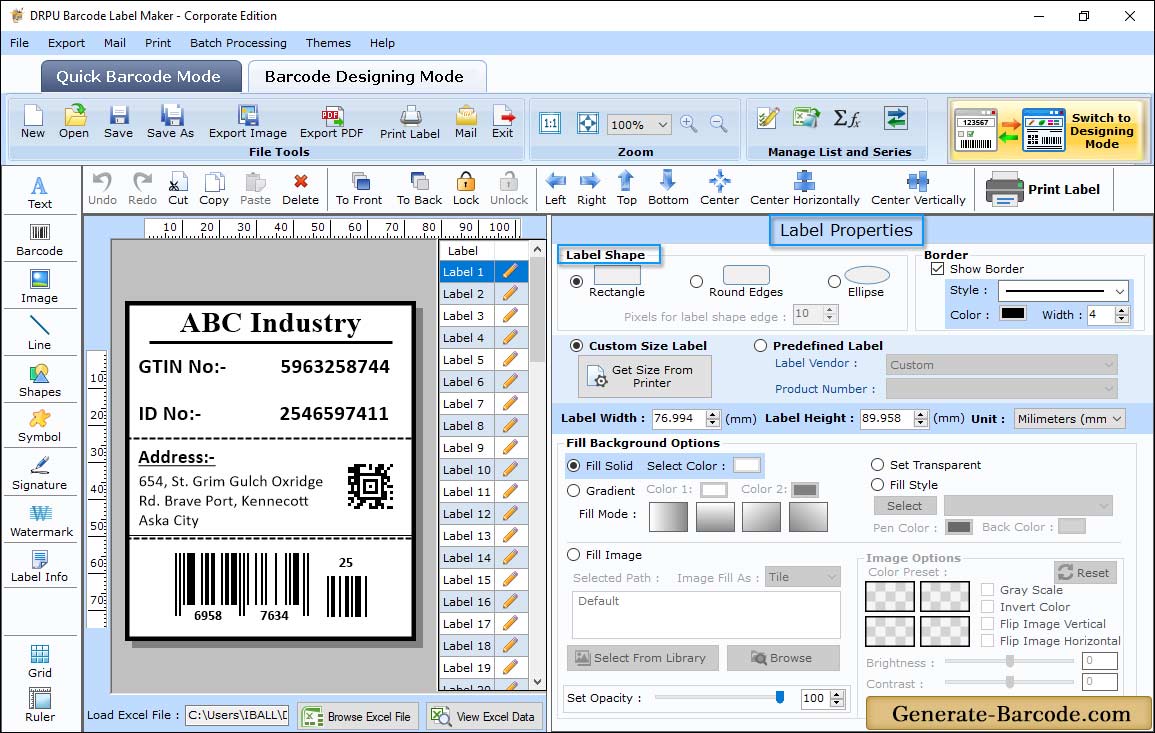Click the fit-to-window zoom icon
This screenshot has height=733, width=1155.
click(588, 123)
